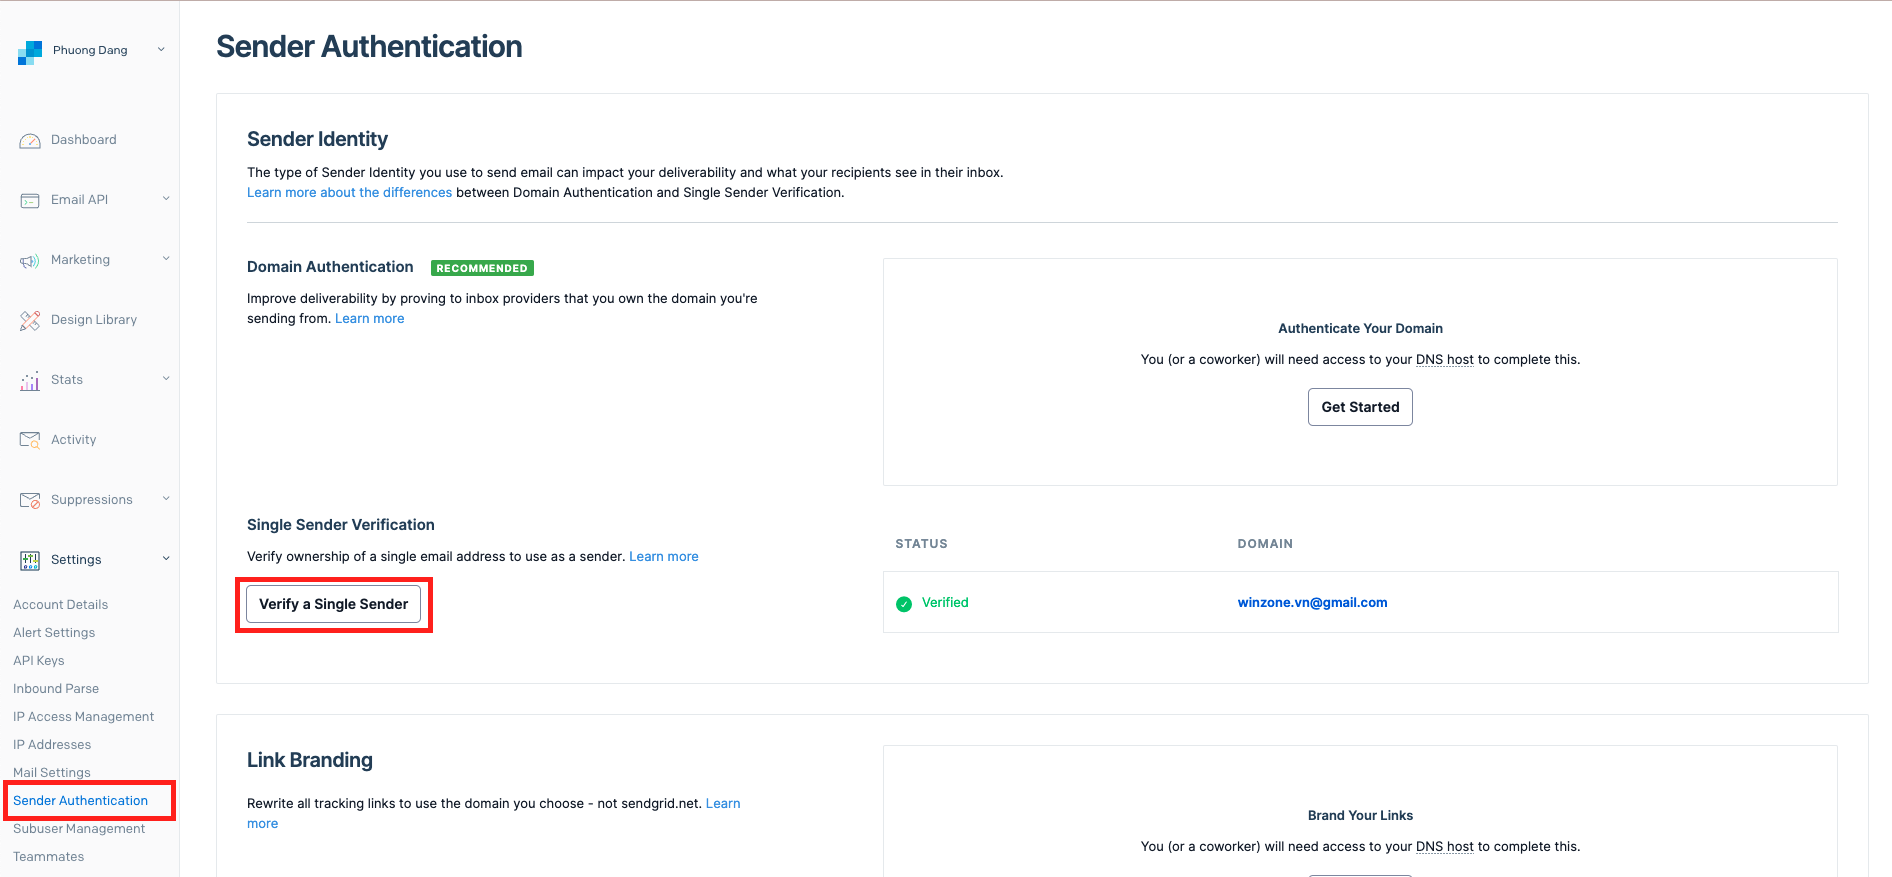Click the green Verified checkmark icon
1892x877 pixels.
pyautogui.click(x=904, y=604)
